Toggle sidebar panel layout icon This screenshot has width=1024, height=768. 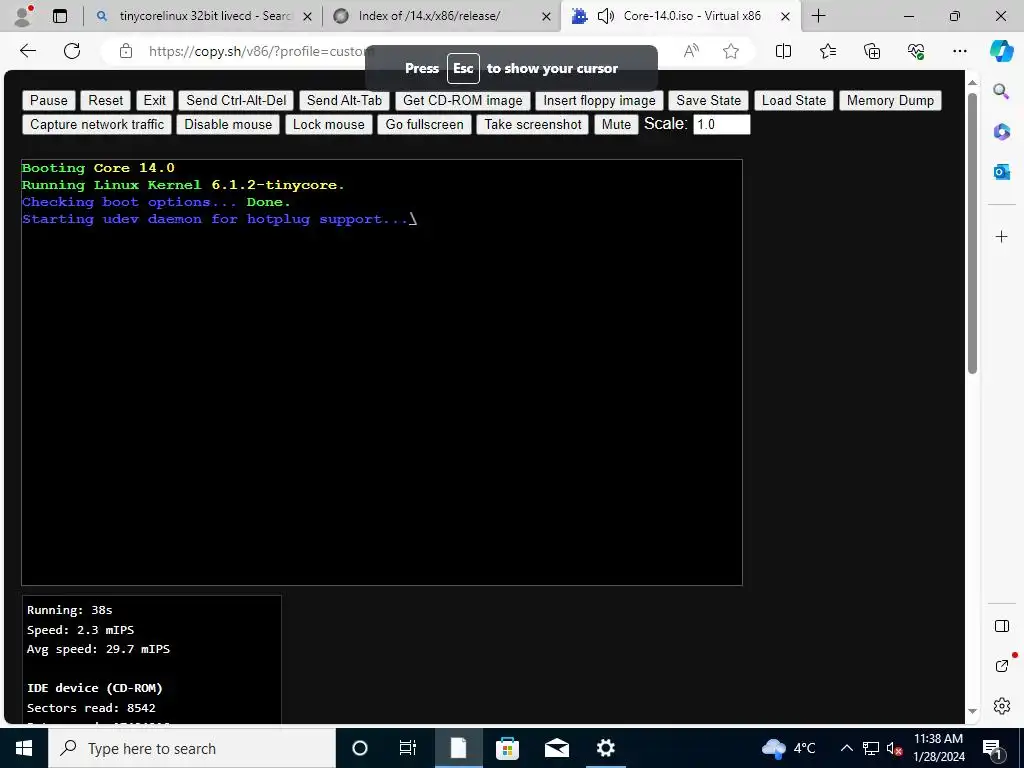1001,626
